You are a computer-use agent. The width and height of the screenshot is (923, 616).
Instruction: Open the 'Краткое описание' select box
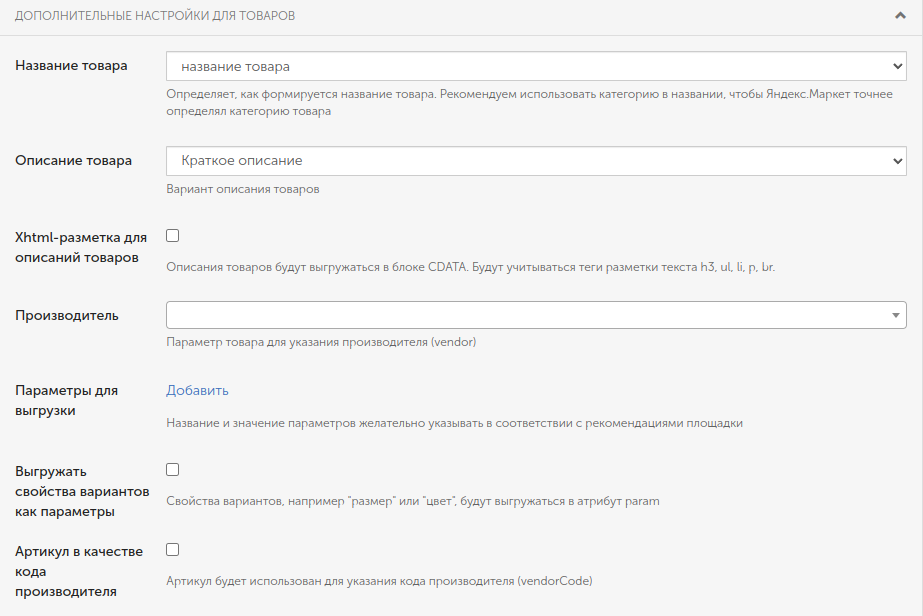tap(536, 161)
